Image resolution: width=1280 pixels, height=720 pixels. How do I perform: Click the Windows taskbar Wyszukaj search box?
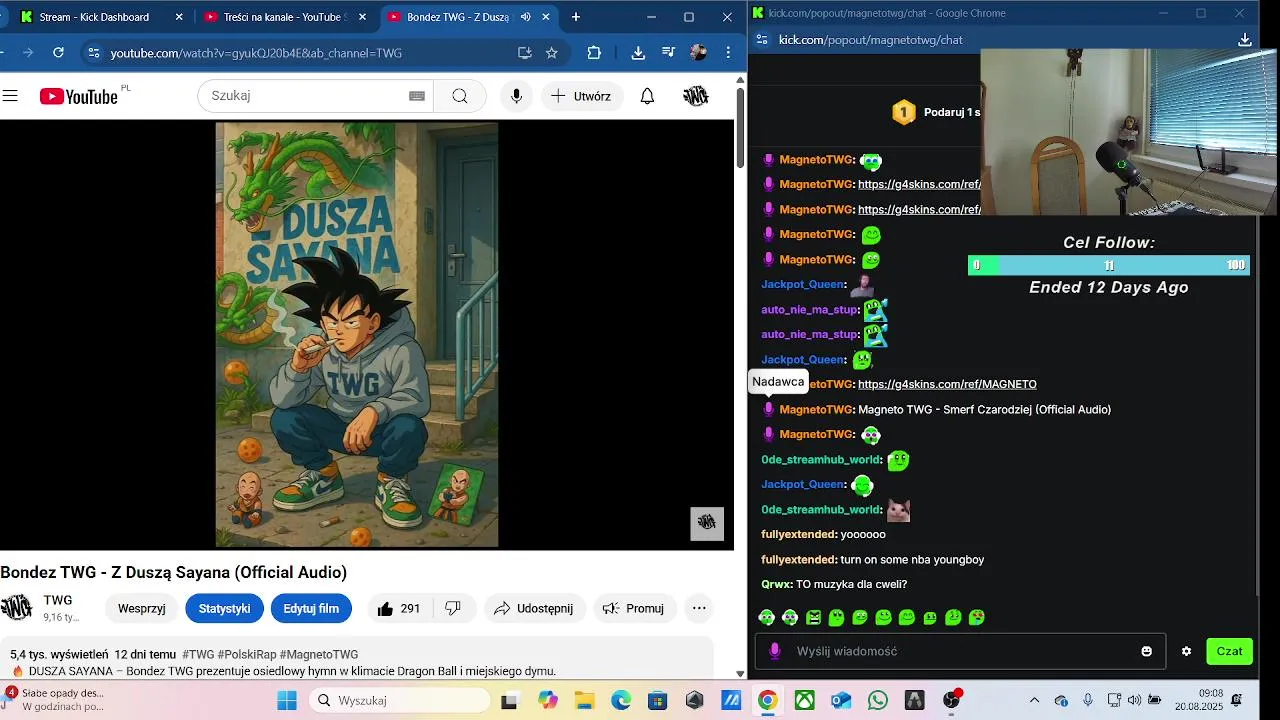point(400,700)
